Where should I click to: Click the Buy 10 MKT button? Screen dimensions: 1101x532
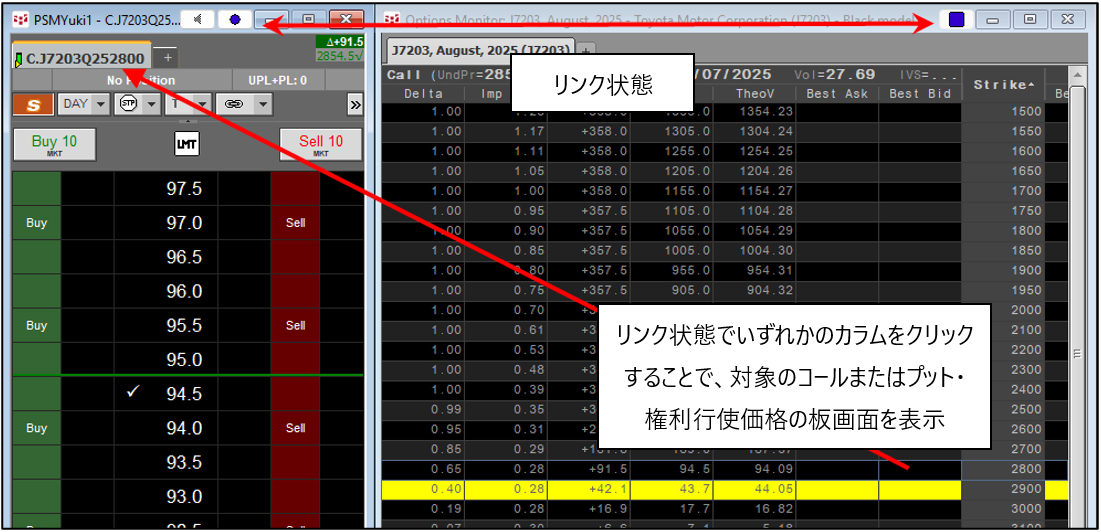point(54,144)
